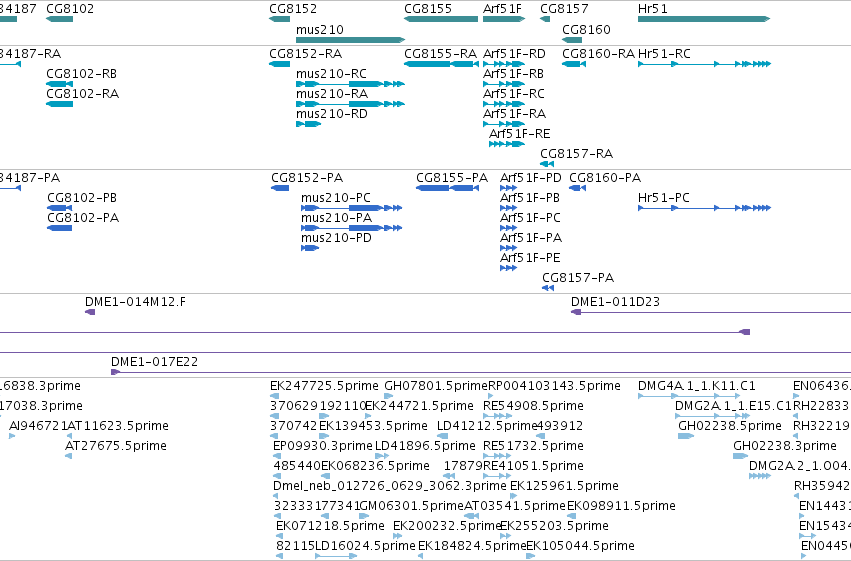Open the mus210 gene feature
The width and height of the screenshot is (851, 561).
[351, 40]
